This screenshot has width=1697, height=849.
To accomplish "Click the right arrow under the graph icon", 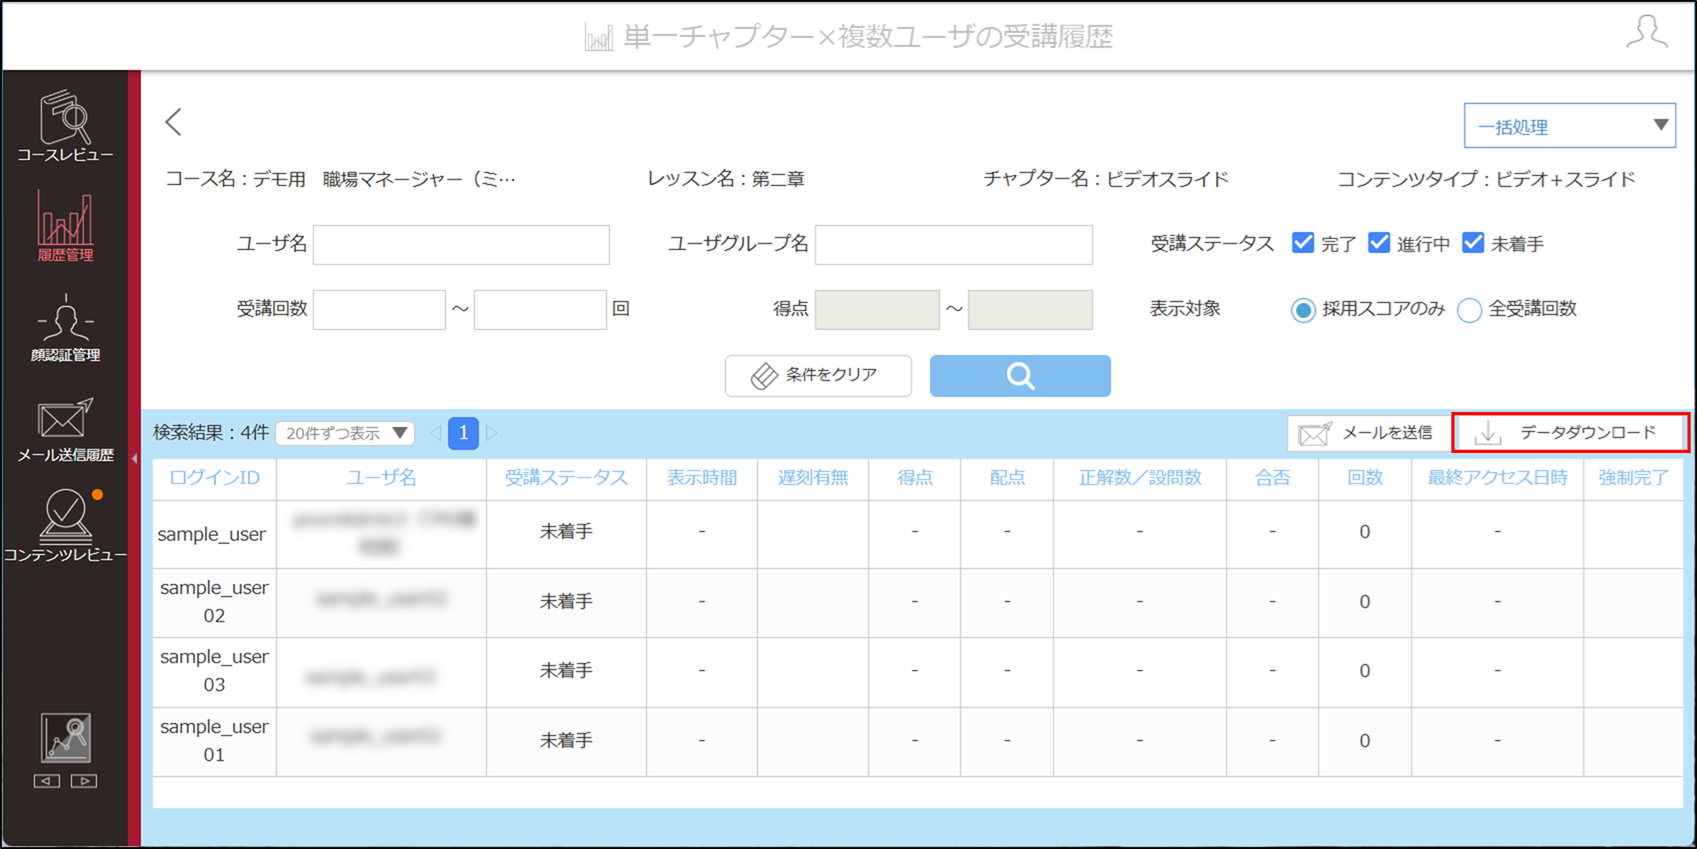I will point(84,781).
